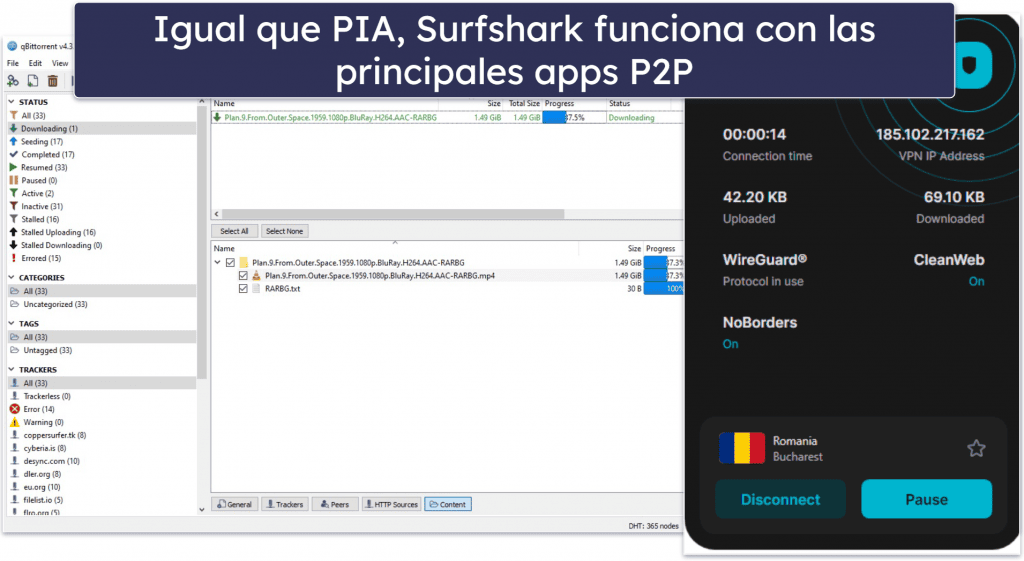Select desync.com (10) tracker
Viewport: 1024px width, 561px height.
51,461
